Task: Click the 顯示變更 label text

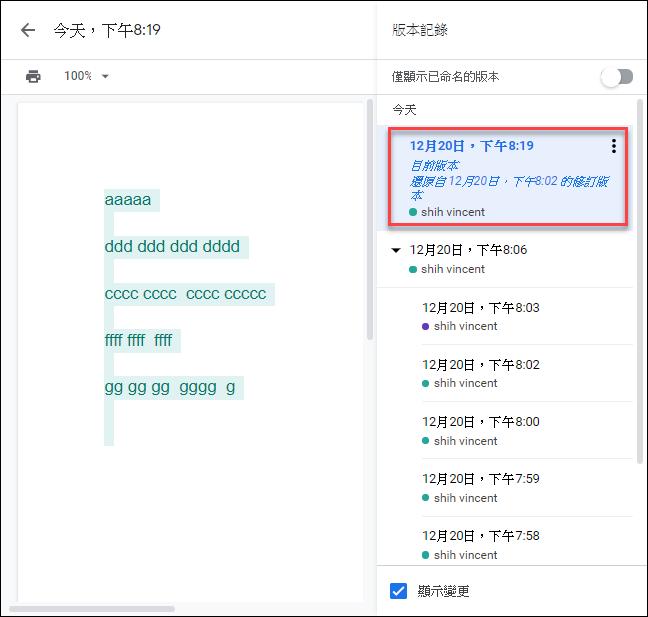Action: coord(443,591)
